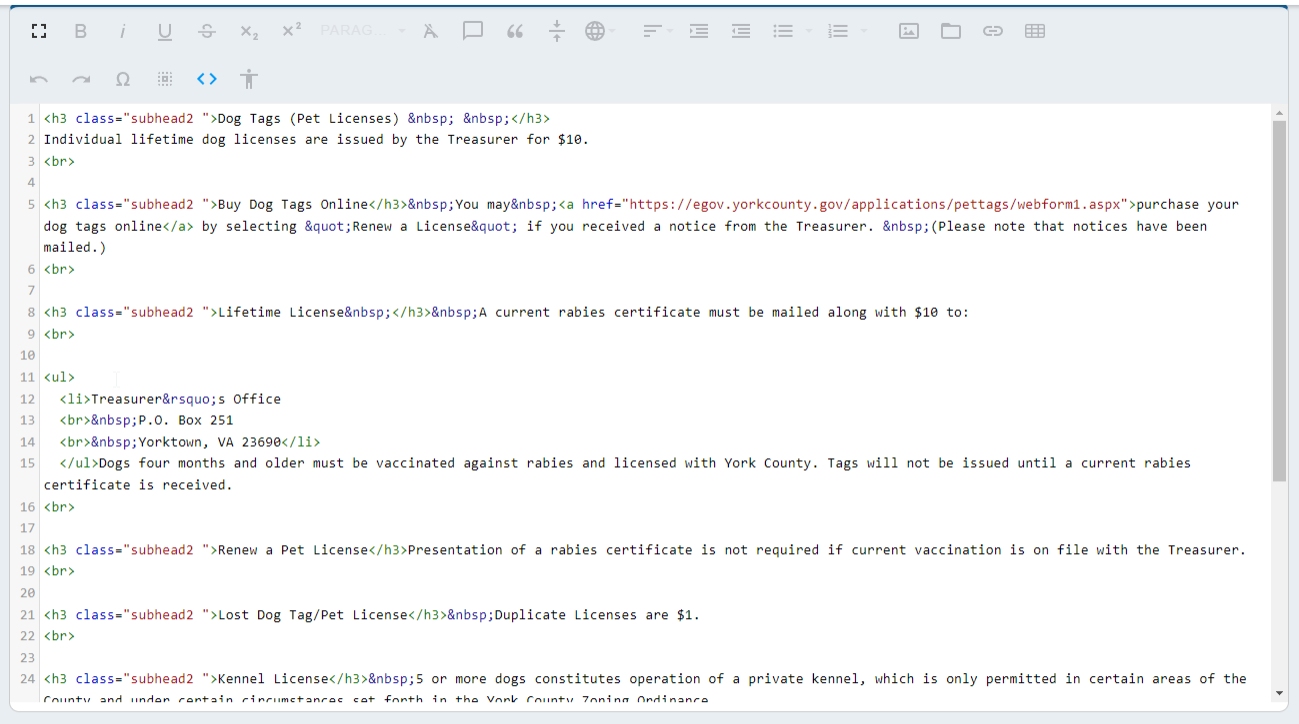Open special characters omega icon
The width and height of the screenshot is (1299, 724).
point(123,79)
